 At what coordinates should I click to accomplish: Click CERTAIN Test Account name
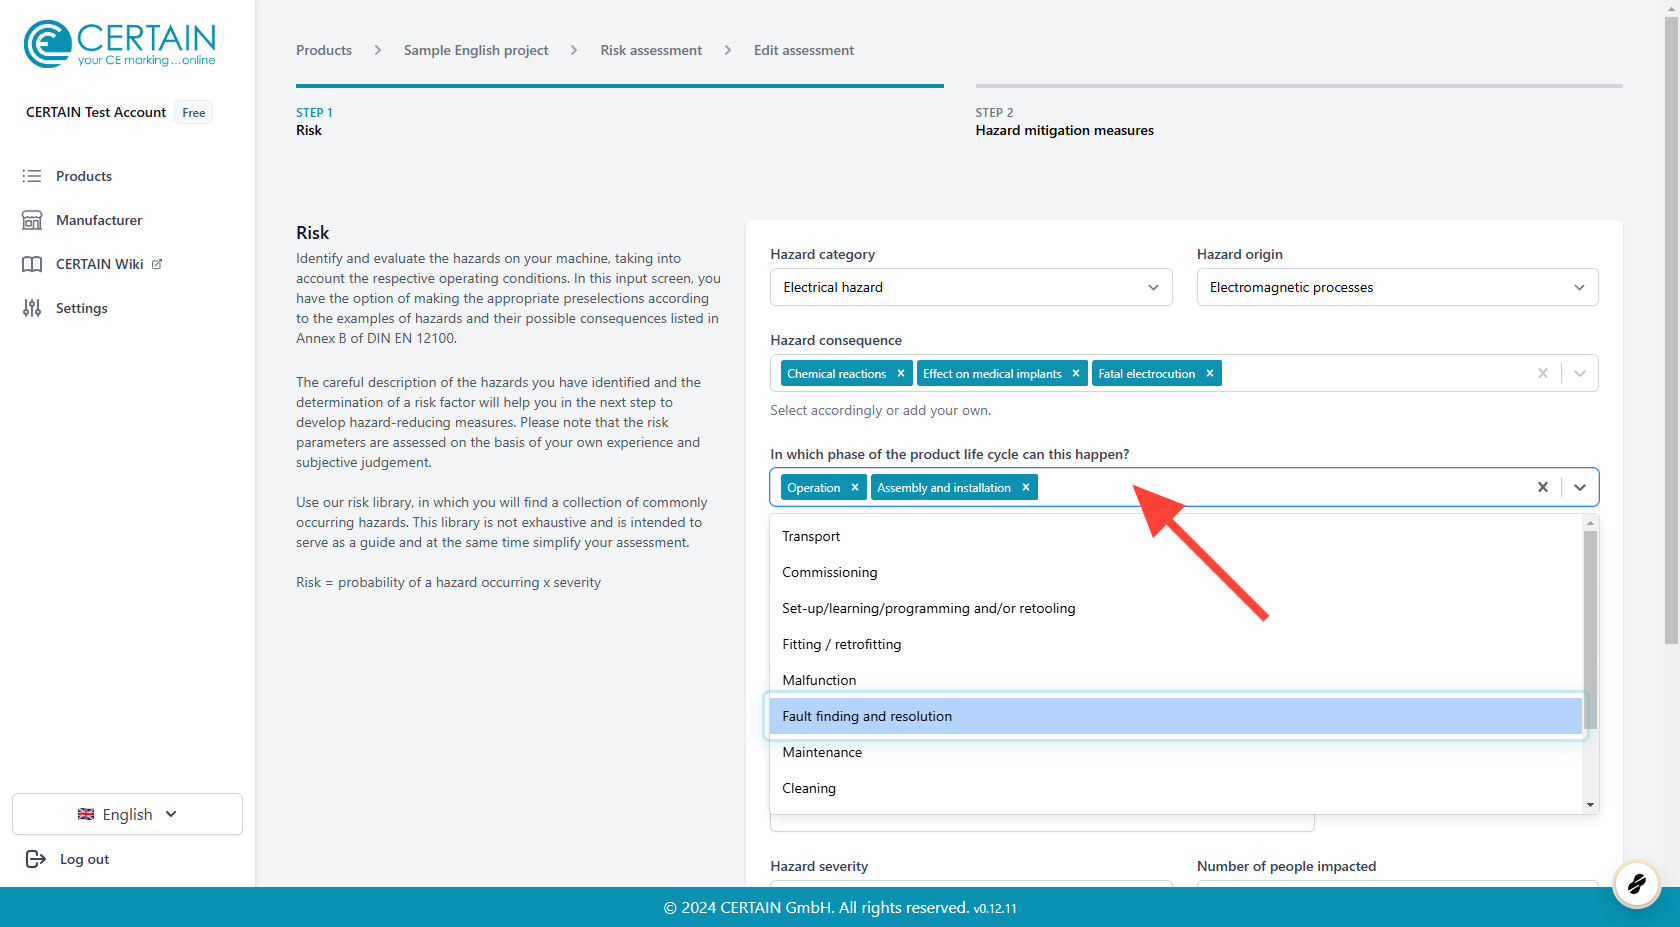[x=96, y=112]
